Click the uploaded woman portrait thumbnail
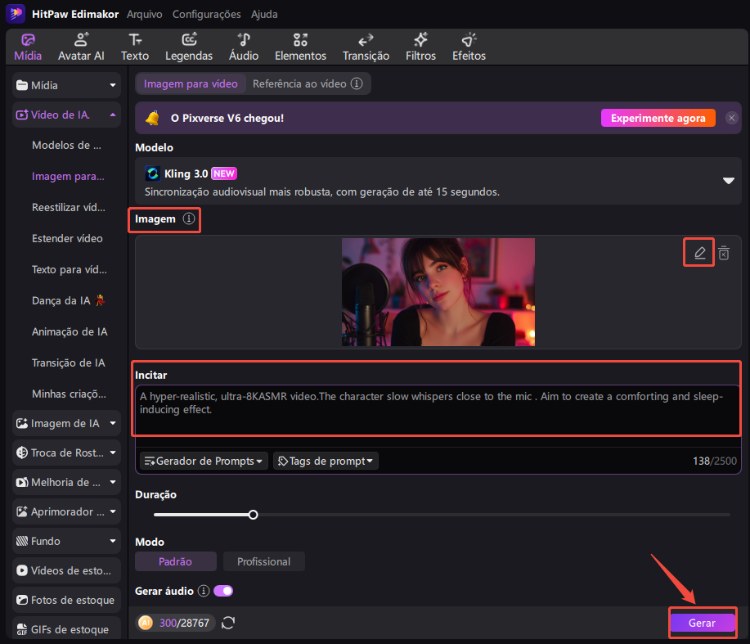This screenshot has width=750, height=644. (438, 292)
